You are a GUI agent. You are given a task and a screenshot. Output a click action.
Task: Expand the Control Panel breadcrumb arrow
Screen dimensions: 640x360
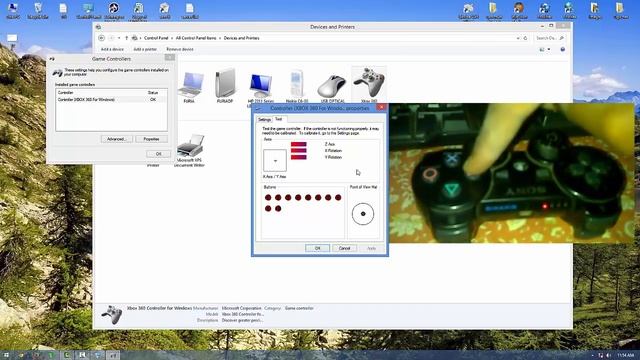tap(172, 38)
